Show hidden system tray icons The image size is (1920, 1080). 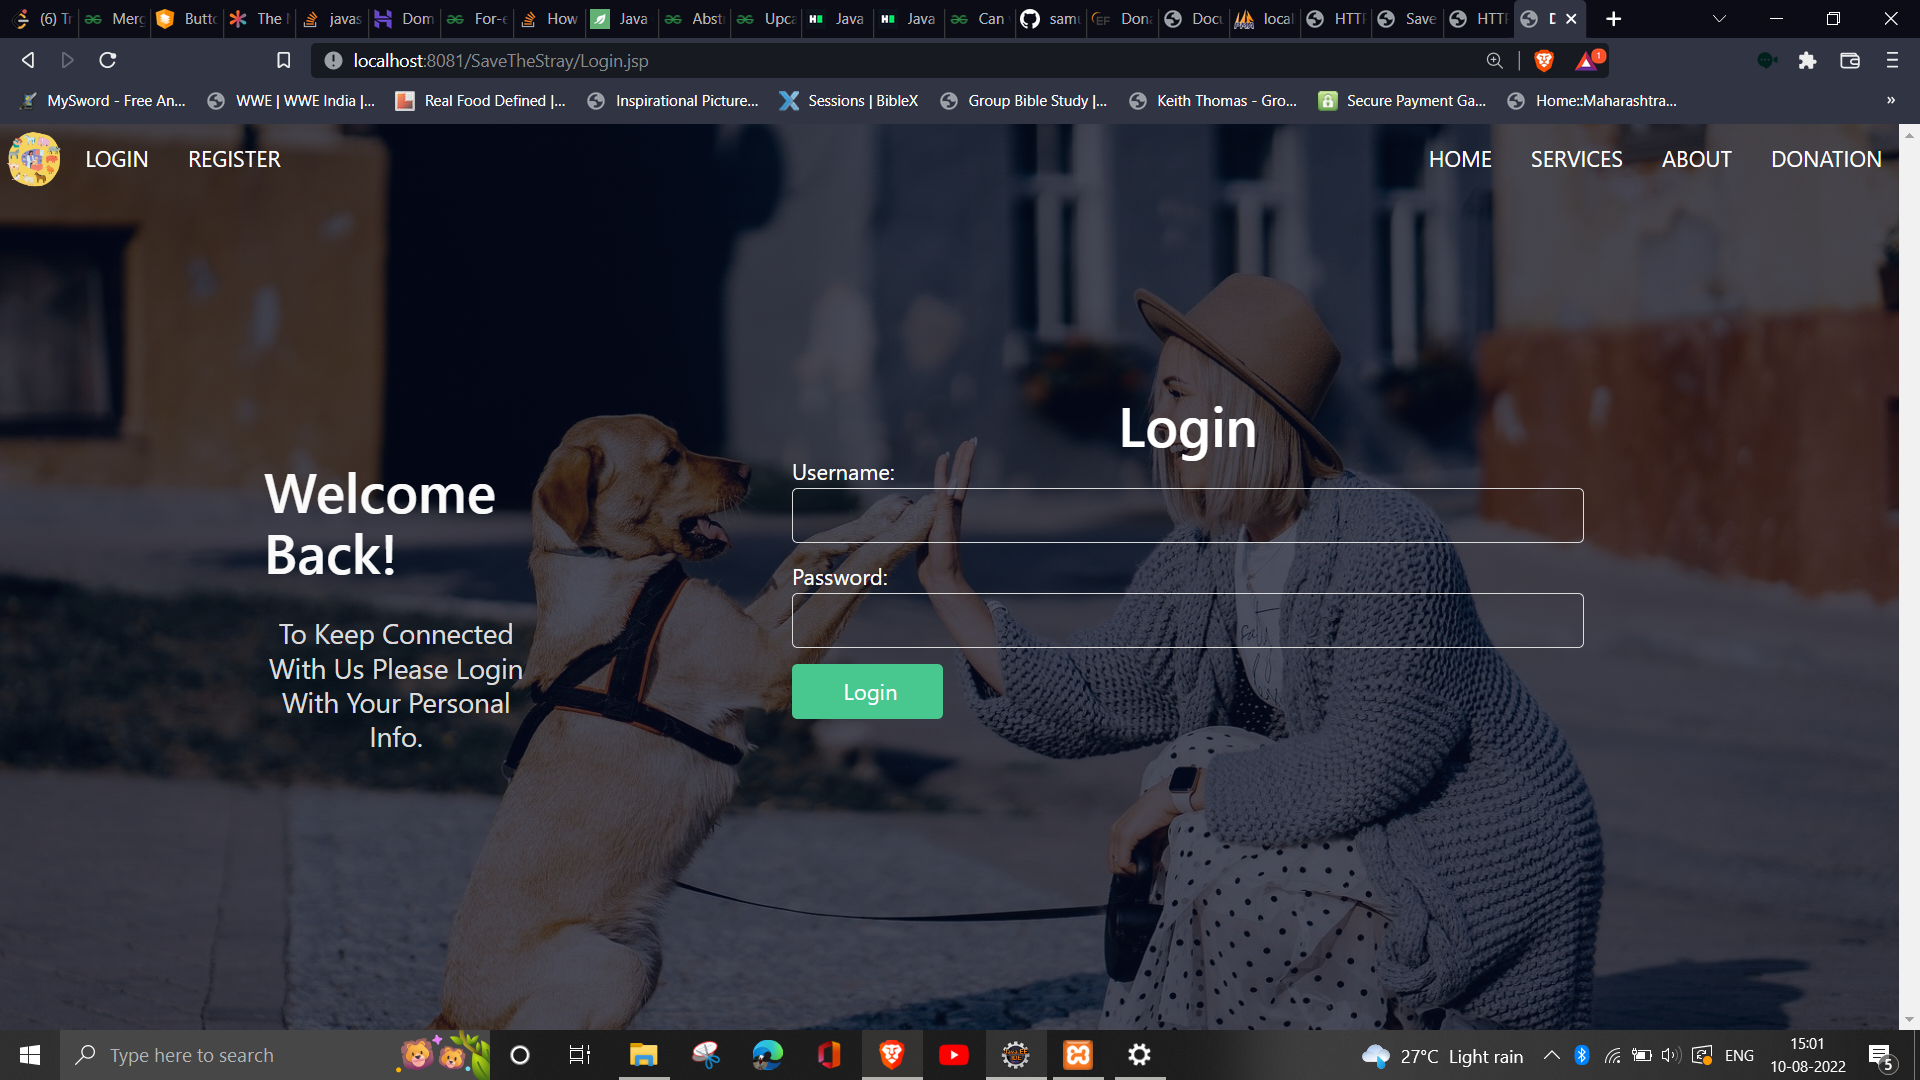[1551, 1055]
